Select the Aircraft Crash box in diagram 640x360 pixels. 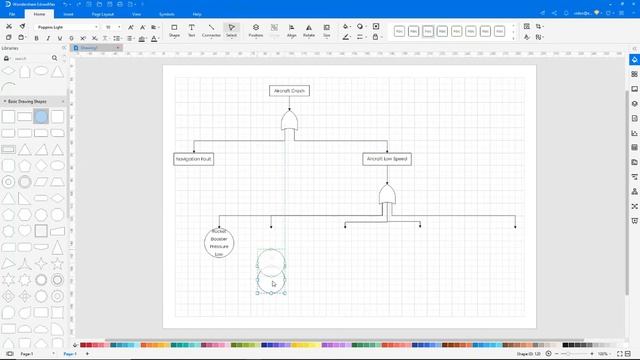(x=289, y=91)
